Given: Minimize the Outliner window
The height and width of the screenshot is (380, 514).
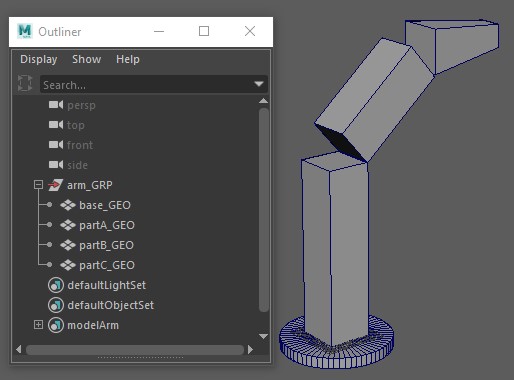Looking at the screenshot, I should click(x=159, y=32).
